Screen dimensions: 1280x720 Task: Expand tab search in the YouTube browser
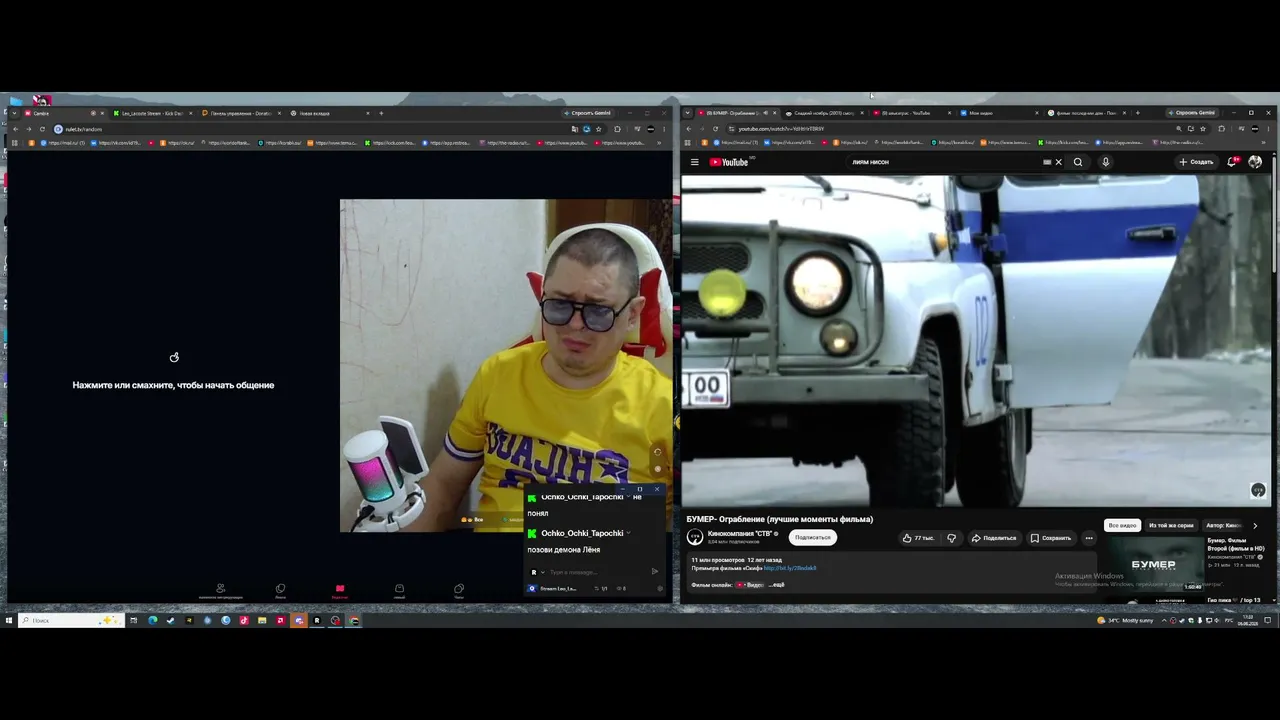pos(688,113)
